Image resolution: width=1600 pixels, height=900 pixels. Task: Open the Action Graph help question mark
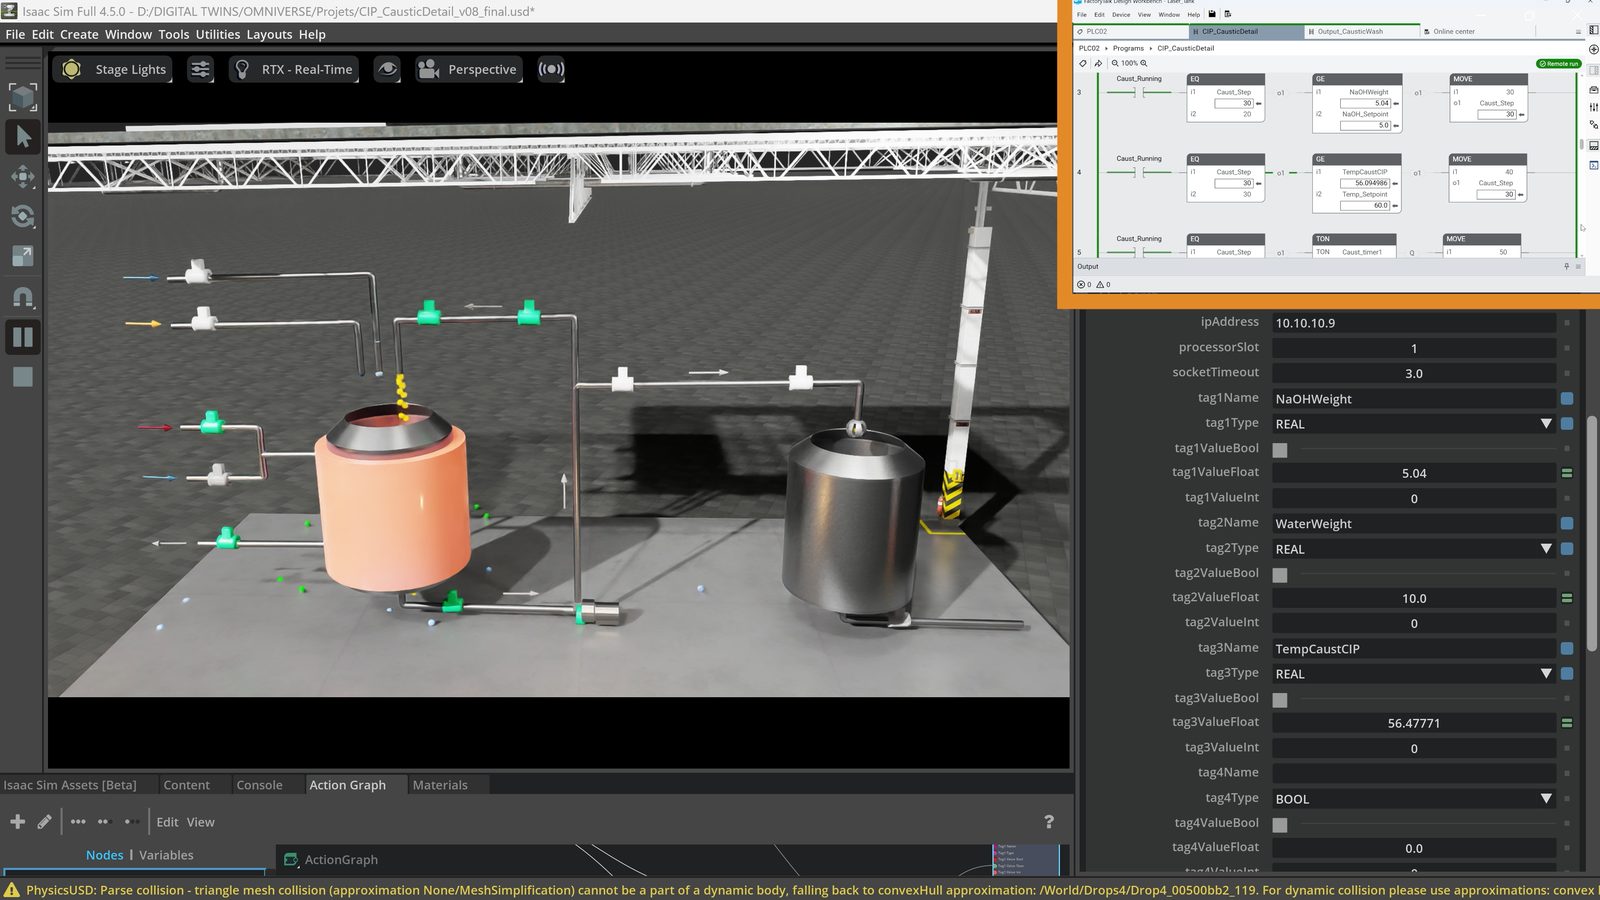[1049, 822]
